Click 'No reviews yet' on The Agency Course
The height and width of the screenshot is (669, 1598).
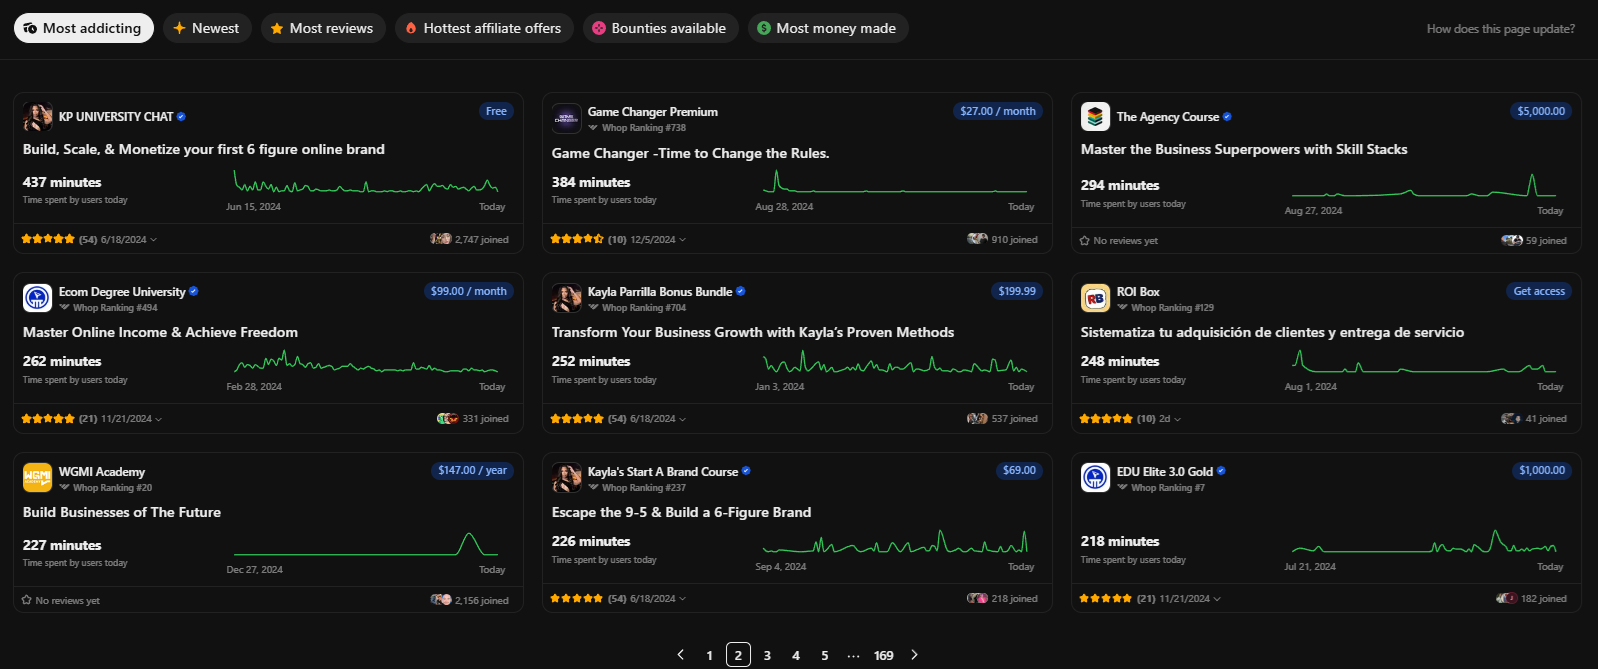click(x=1125, y=241)
